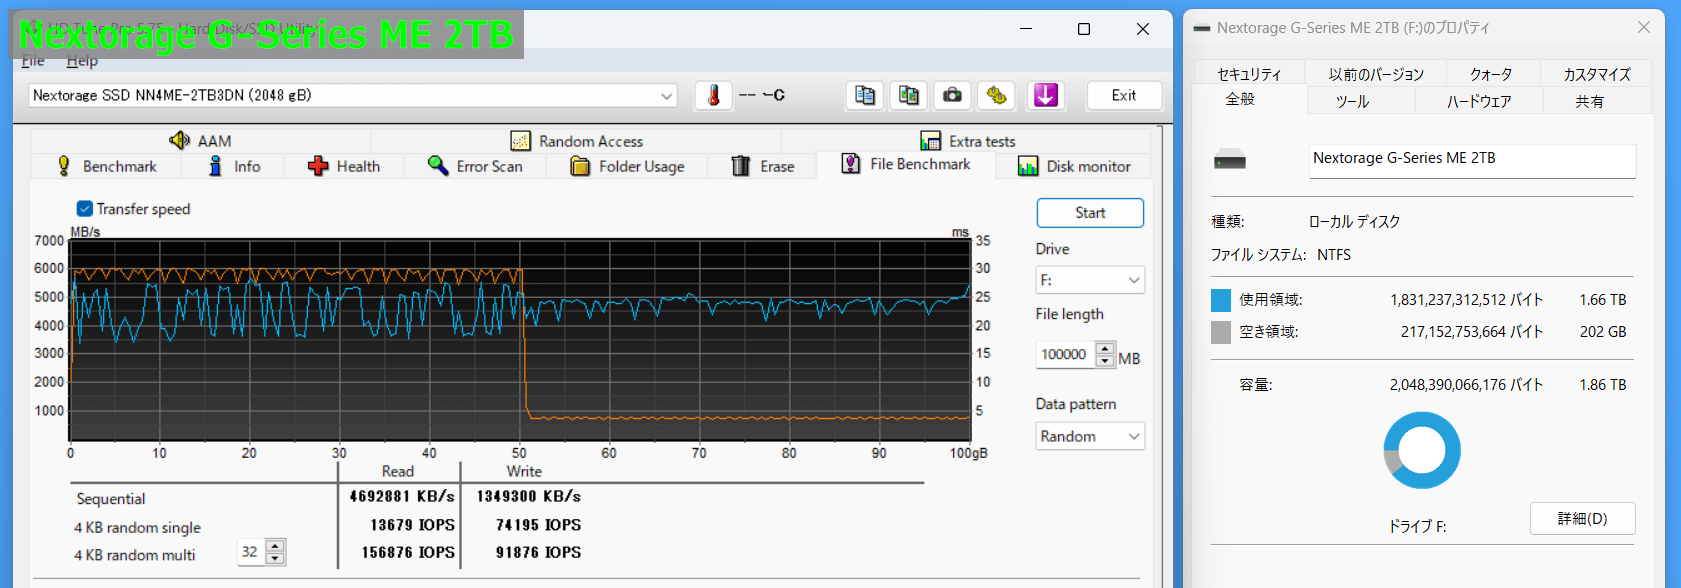Open the Drive F: dropdown

[x=1090, y=280]
